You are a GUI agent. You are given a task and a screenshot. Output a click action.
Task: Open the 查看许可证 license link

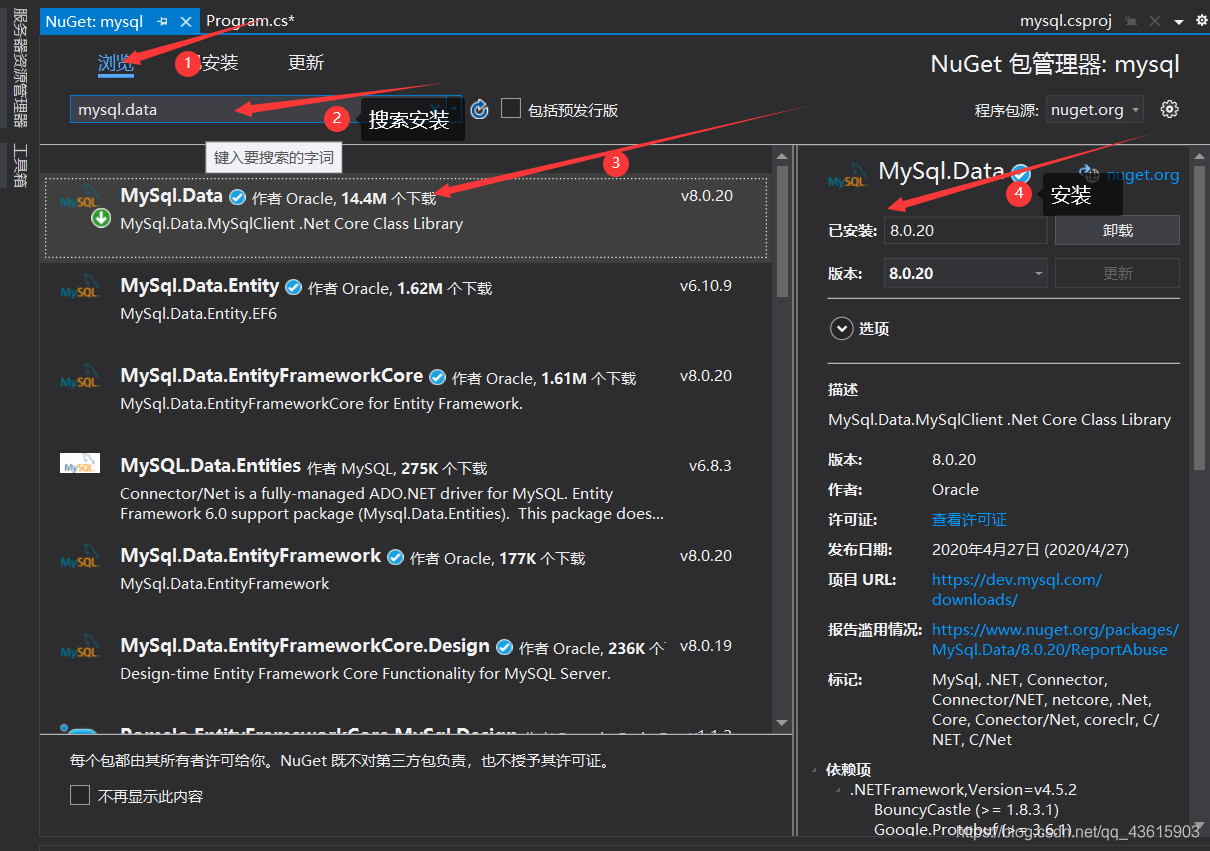click(x=969, y=519)
